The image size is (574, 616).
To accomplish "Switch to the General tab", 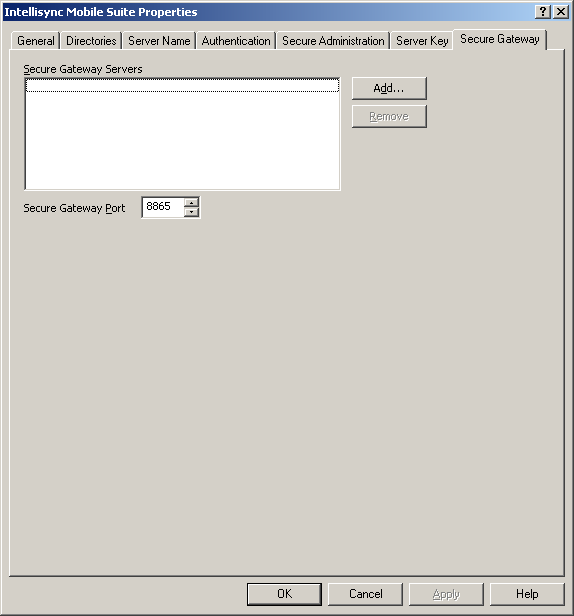I will [x=35, y=41].
